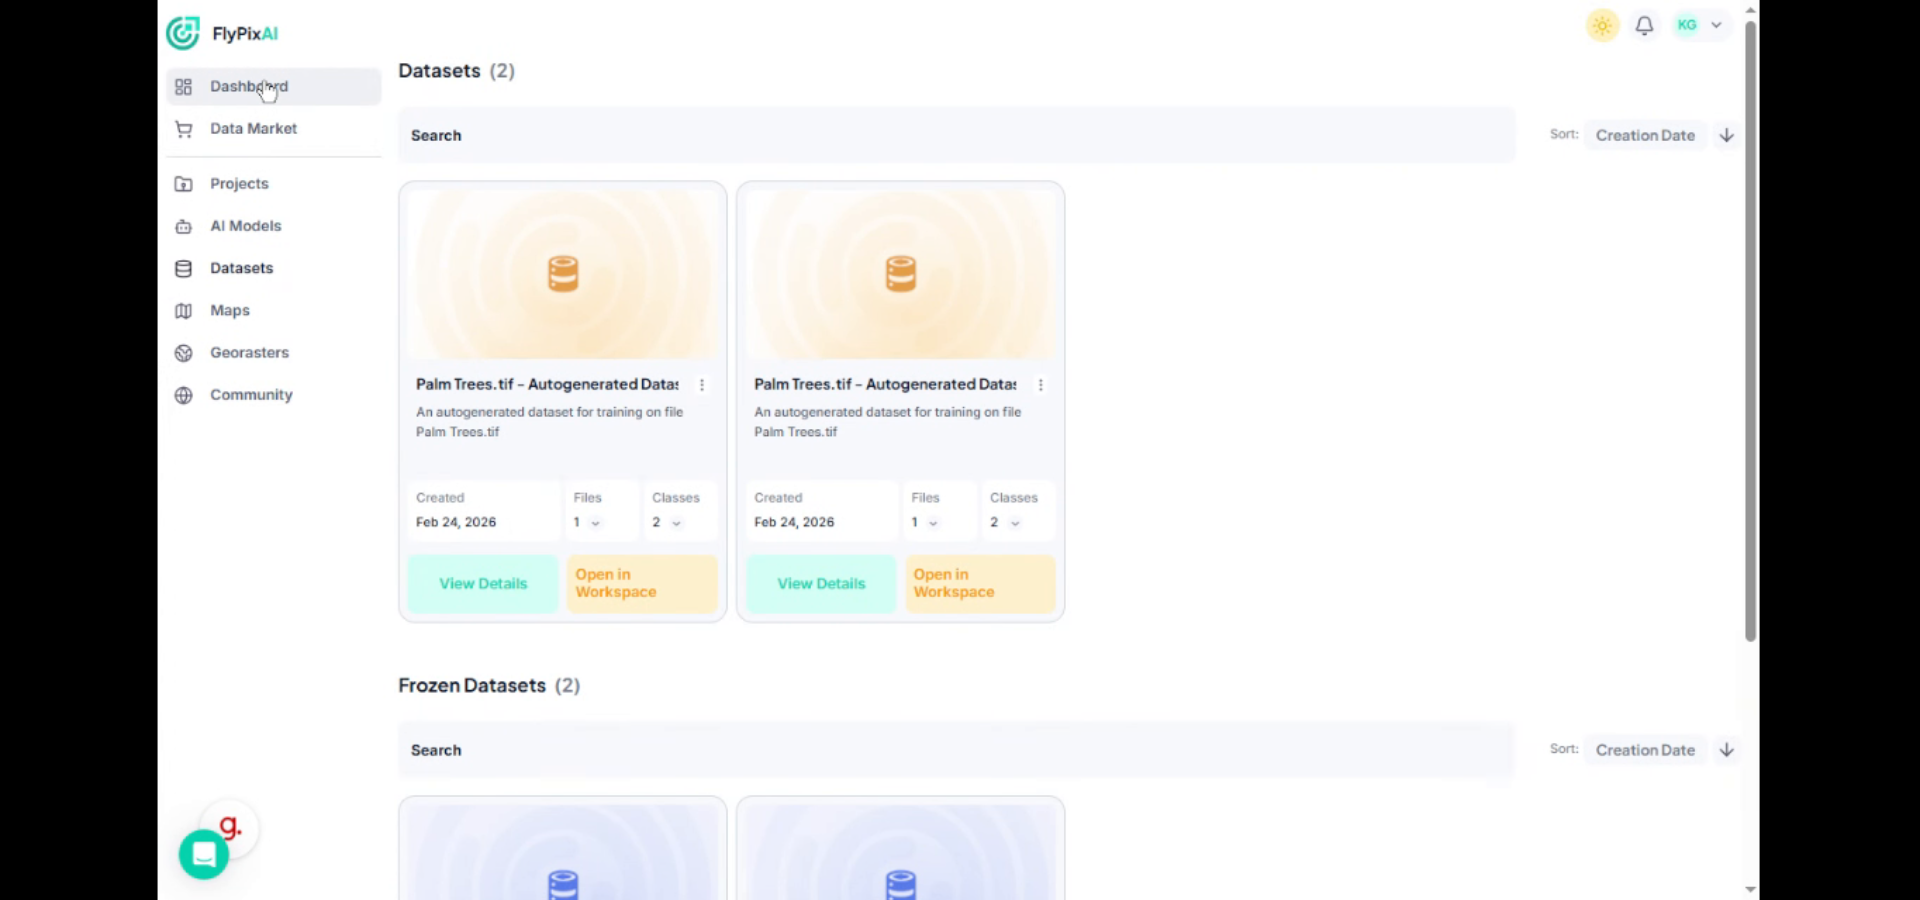Viewport: 1920px width, 900px height.
Task: Open the green chat support bubble
Action: [204, 855]
